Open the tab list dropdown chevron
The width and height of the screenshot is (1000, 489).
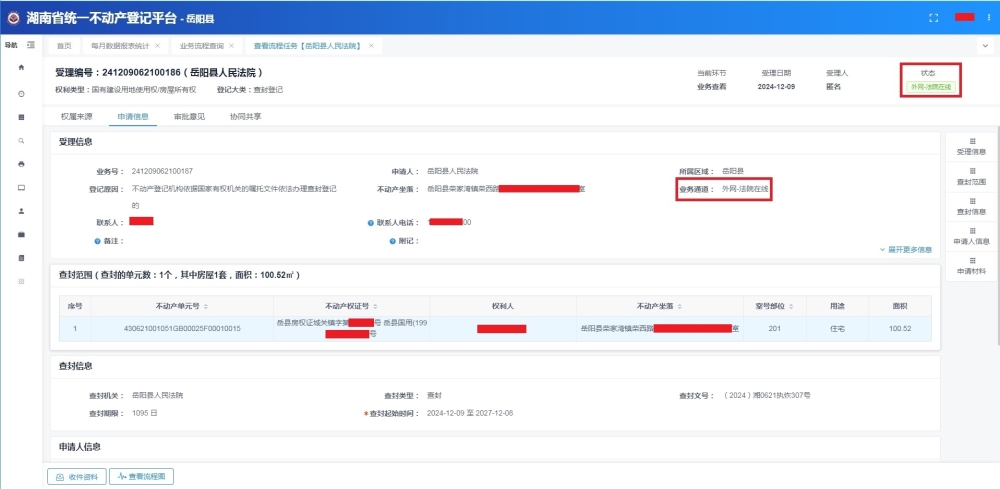pos(984,46)
